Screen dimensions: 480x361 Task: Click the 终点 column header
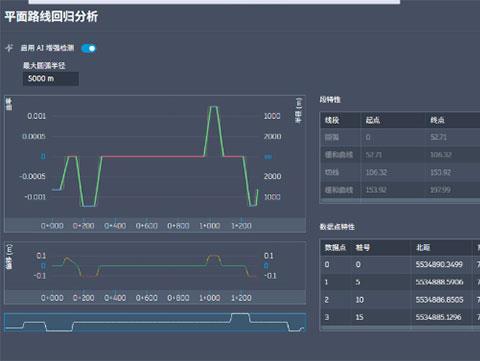click(x=437, y=120)
